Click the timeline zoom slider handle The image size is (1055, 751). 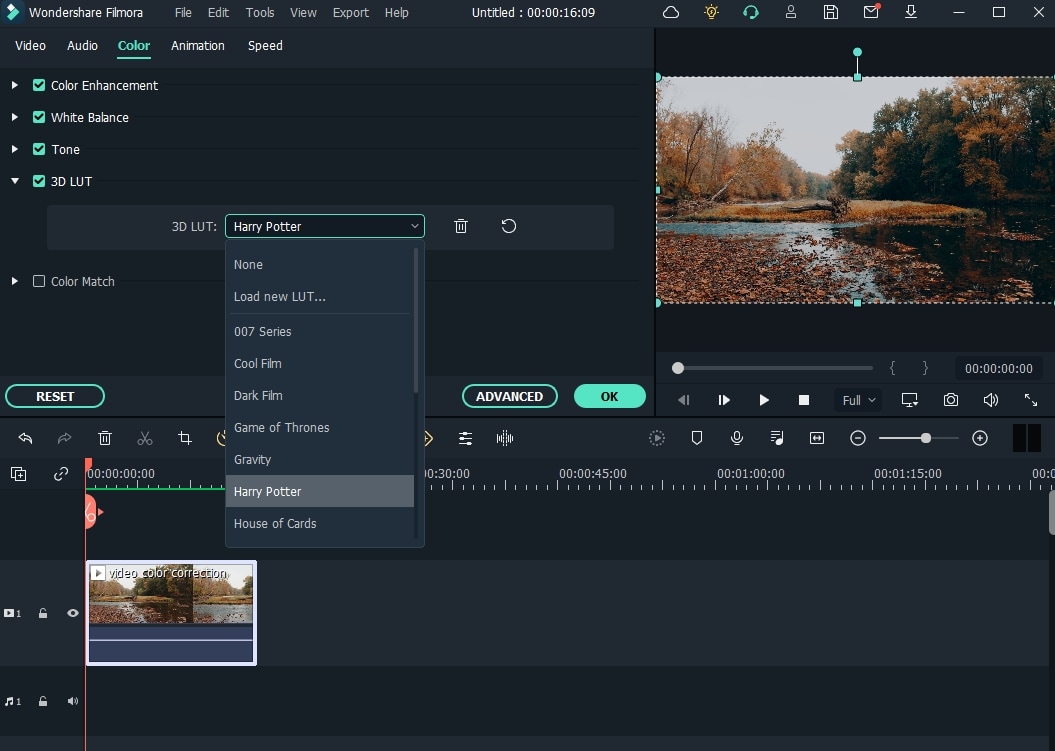pos(926,438)
